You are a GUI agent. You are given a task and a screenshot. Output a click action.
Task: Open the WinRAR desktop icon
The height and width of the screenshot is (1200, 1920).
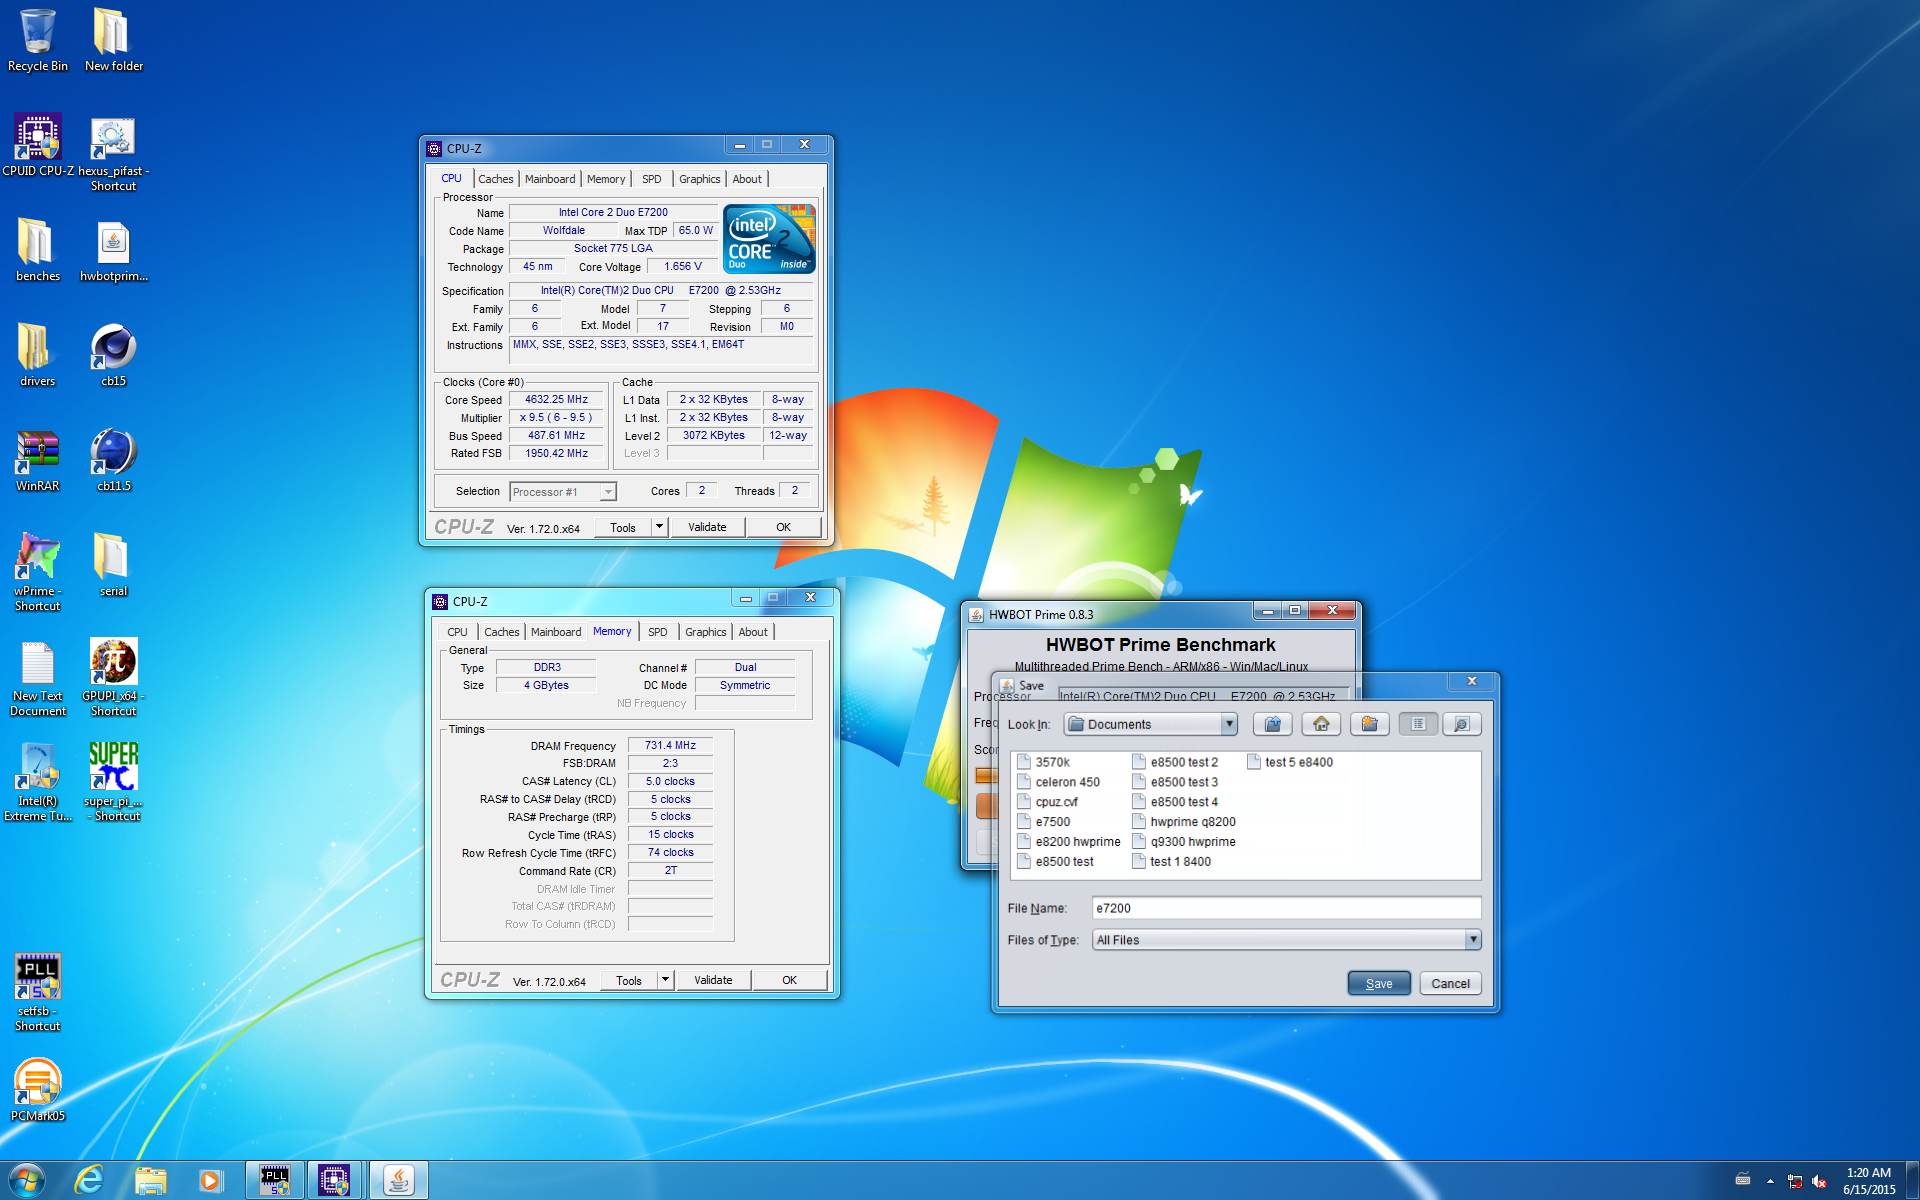pyautogui.click(x=38, y=460)
